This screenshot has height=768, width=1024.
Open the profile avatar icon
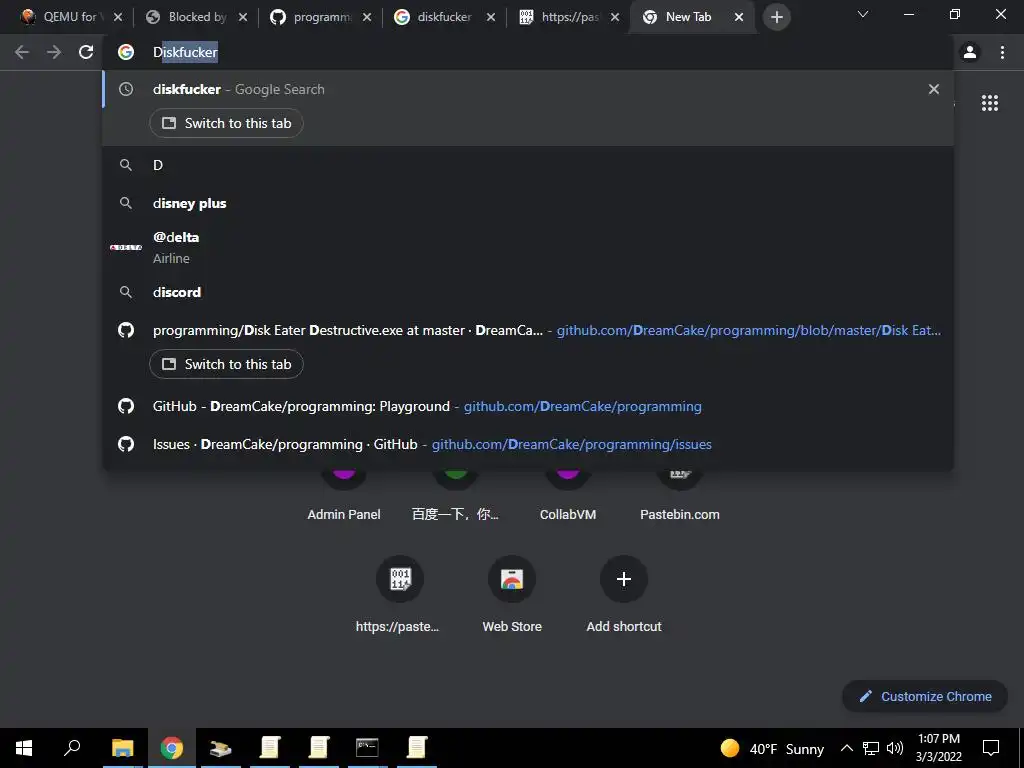pyautogui.click(x=970, y=52)
